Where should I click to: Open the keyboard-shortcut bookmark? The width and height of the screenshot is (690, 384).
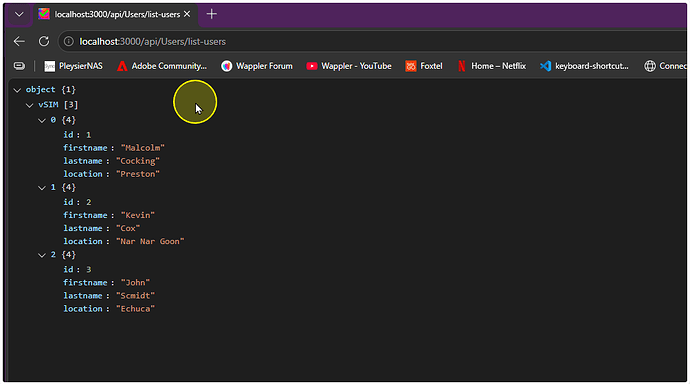(x=584, y=66)
